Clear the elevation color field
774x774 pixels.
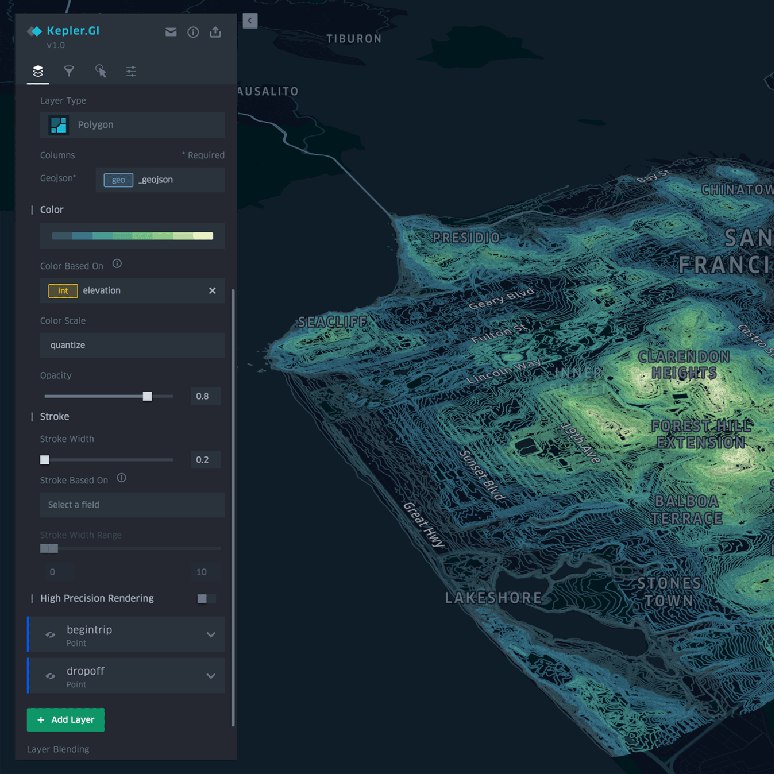click(212, 291)
